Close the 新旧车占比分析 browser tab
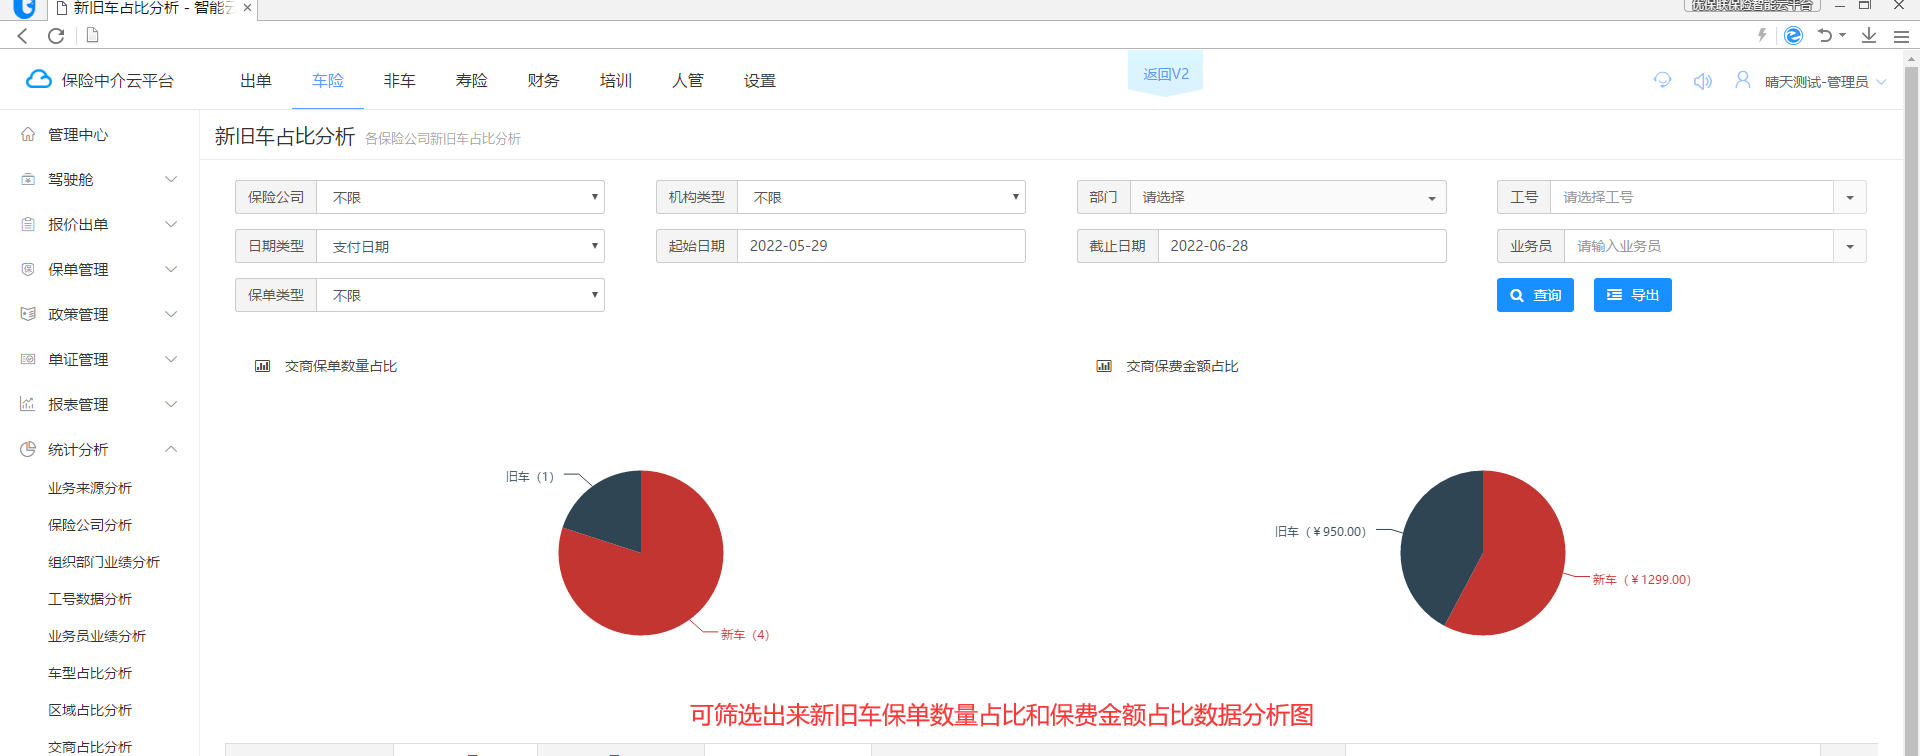This screenshot has height=756, width=1920. pyautogui.click(x=247, y=8)
